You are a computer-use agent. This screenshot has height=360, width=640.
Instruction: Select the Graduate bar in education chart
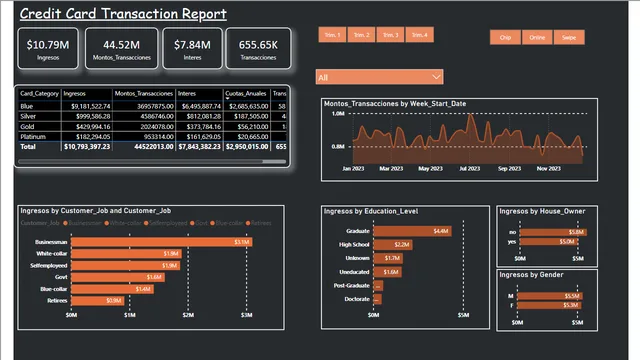click(413, 231)
